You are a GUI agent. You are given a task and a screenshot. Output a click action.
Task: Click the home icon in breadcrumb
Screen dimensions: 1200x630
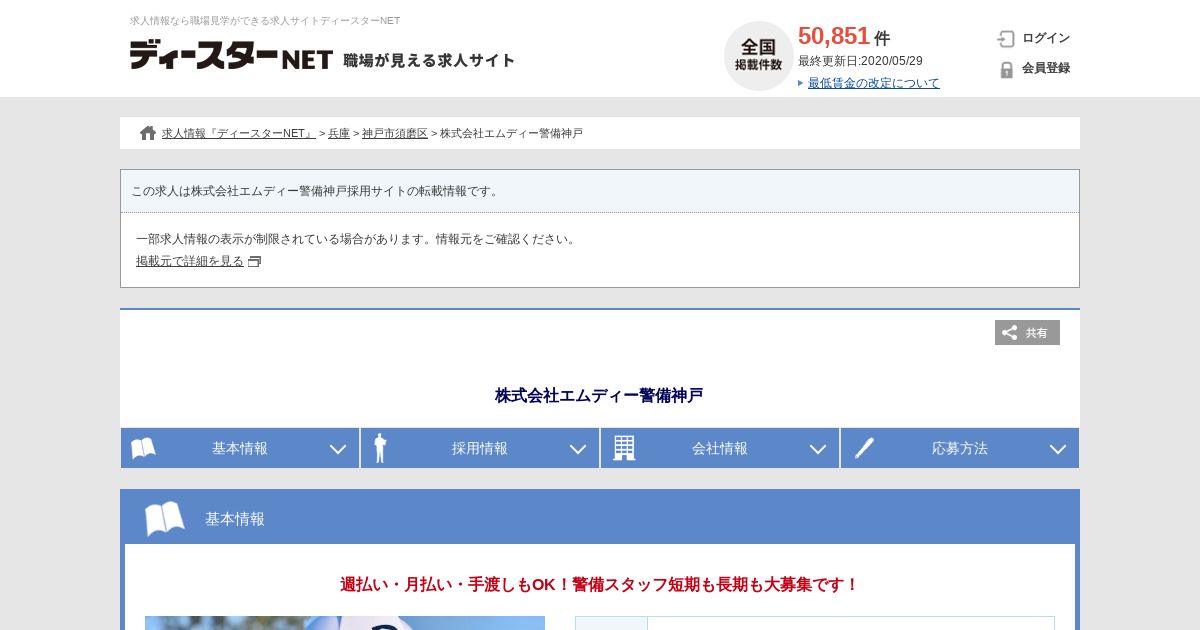pos(148,133)
